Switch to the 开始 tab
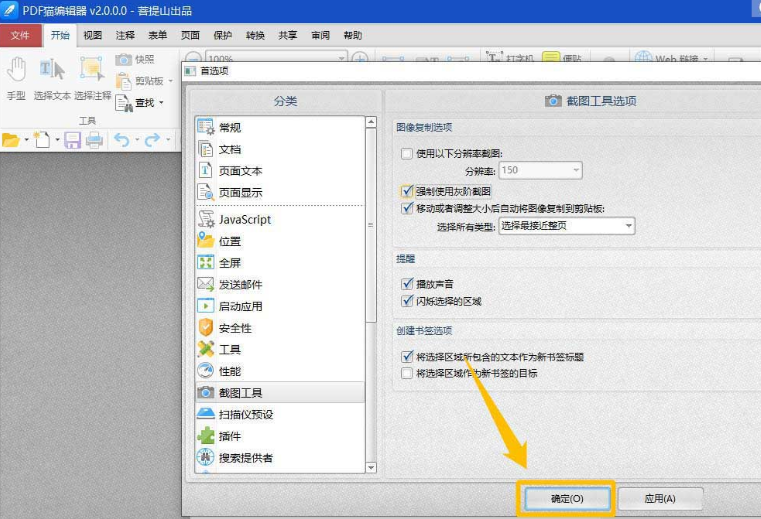Image resolution: width=761 pixels, height=519 pixels. 60,35
